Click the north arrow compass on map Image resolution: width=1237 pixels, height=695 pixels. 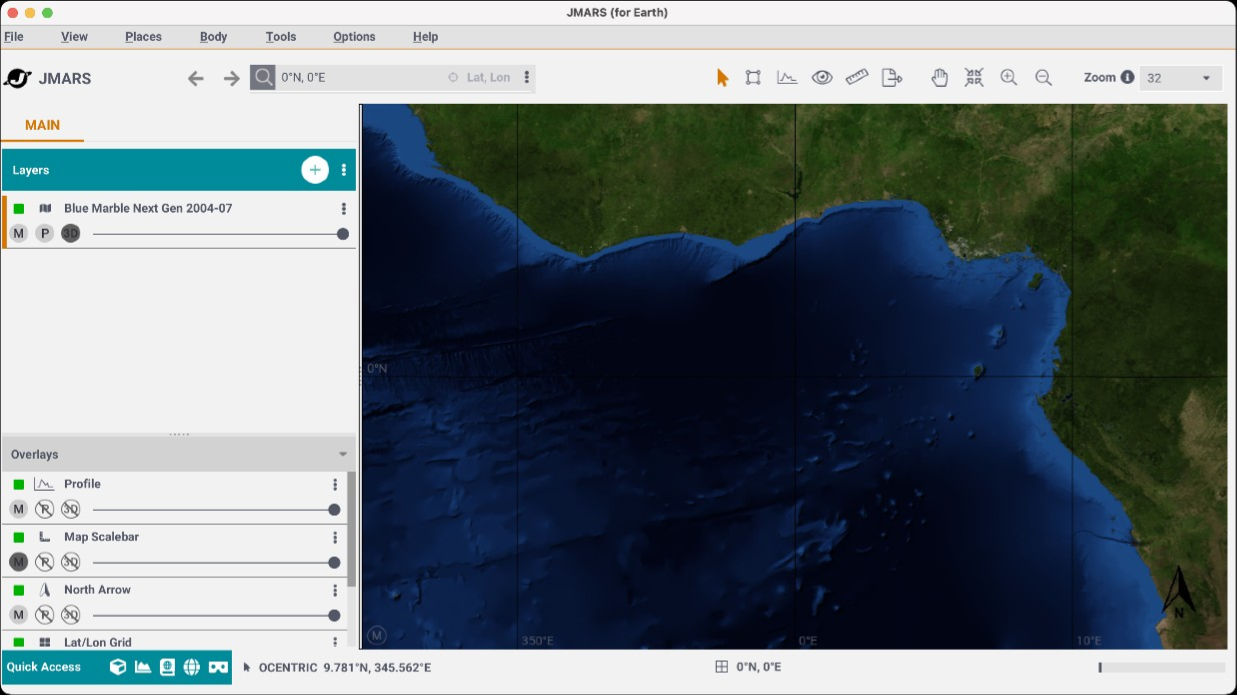[x=1179, y=592]
